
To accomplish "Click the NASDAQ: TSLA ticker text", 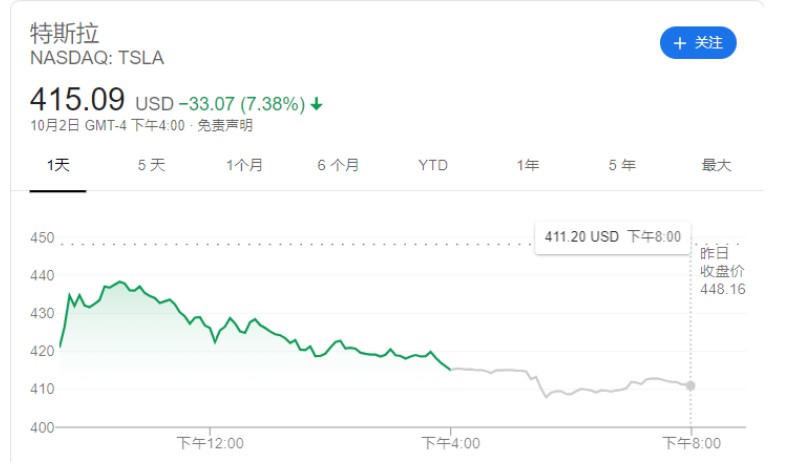I will [x=97, y=58].
